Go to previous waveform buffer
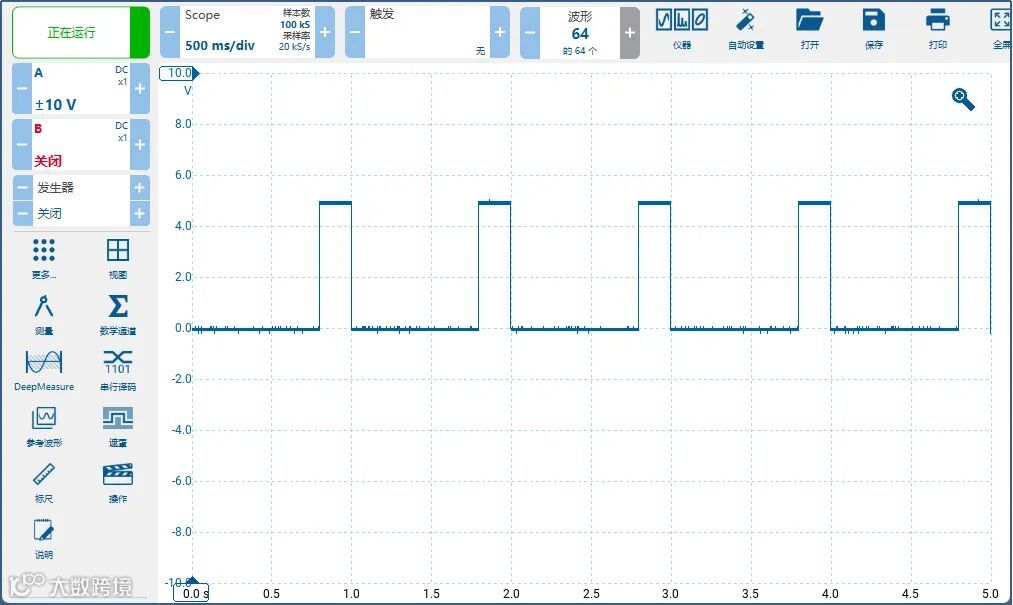The image size is (1013, 605). coord(530,32)
